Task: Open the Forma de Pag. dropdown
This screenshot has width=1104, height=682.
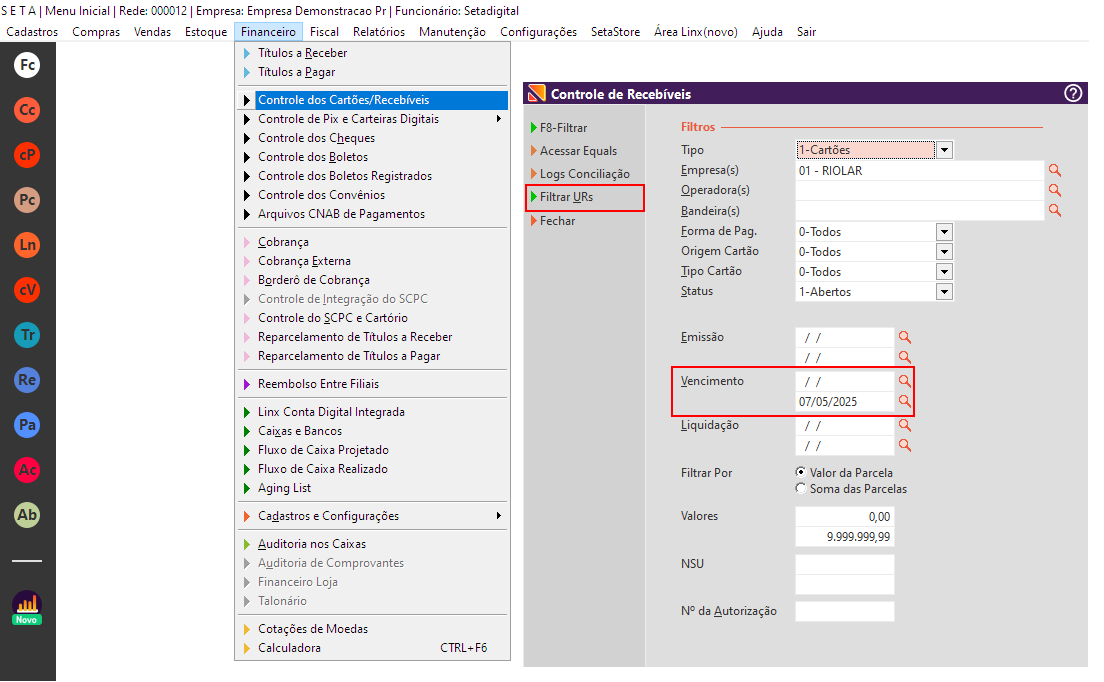Action: [944, 232]
